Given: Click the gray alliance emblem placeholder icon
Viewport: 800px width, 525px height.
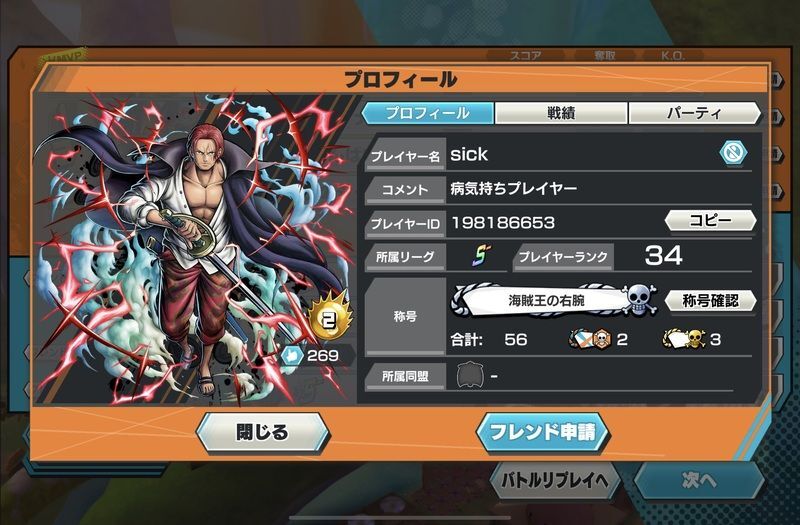Looking at the screenshot, I should pyautogui.click(x=470, y=376).
